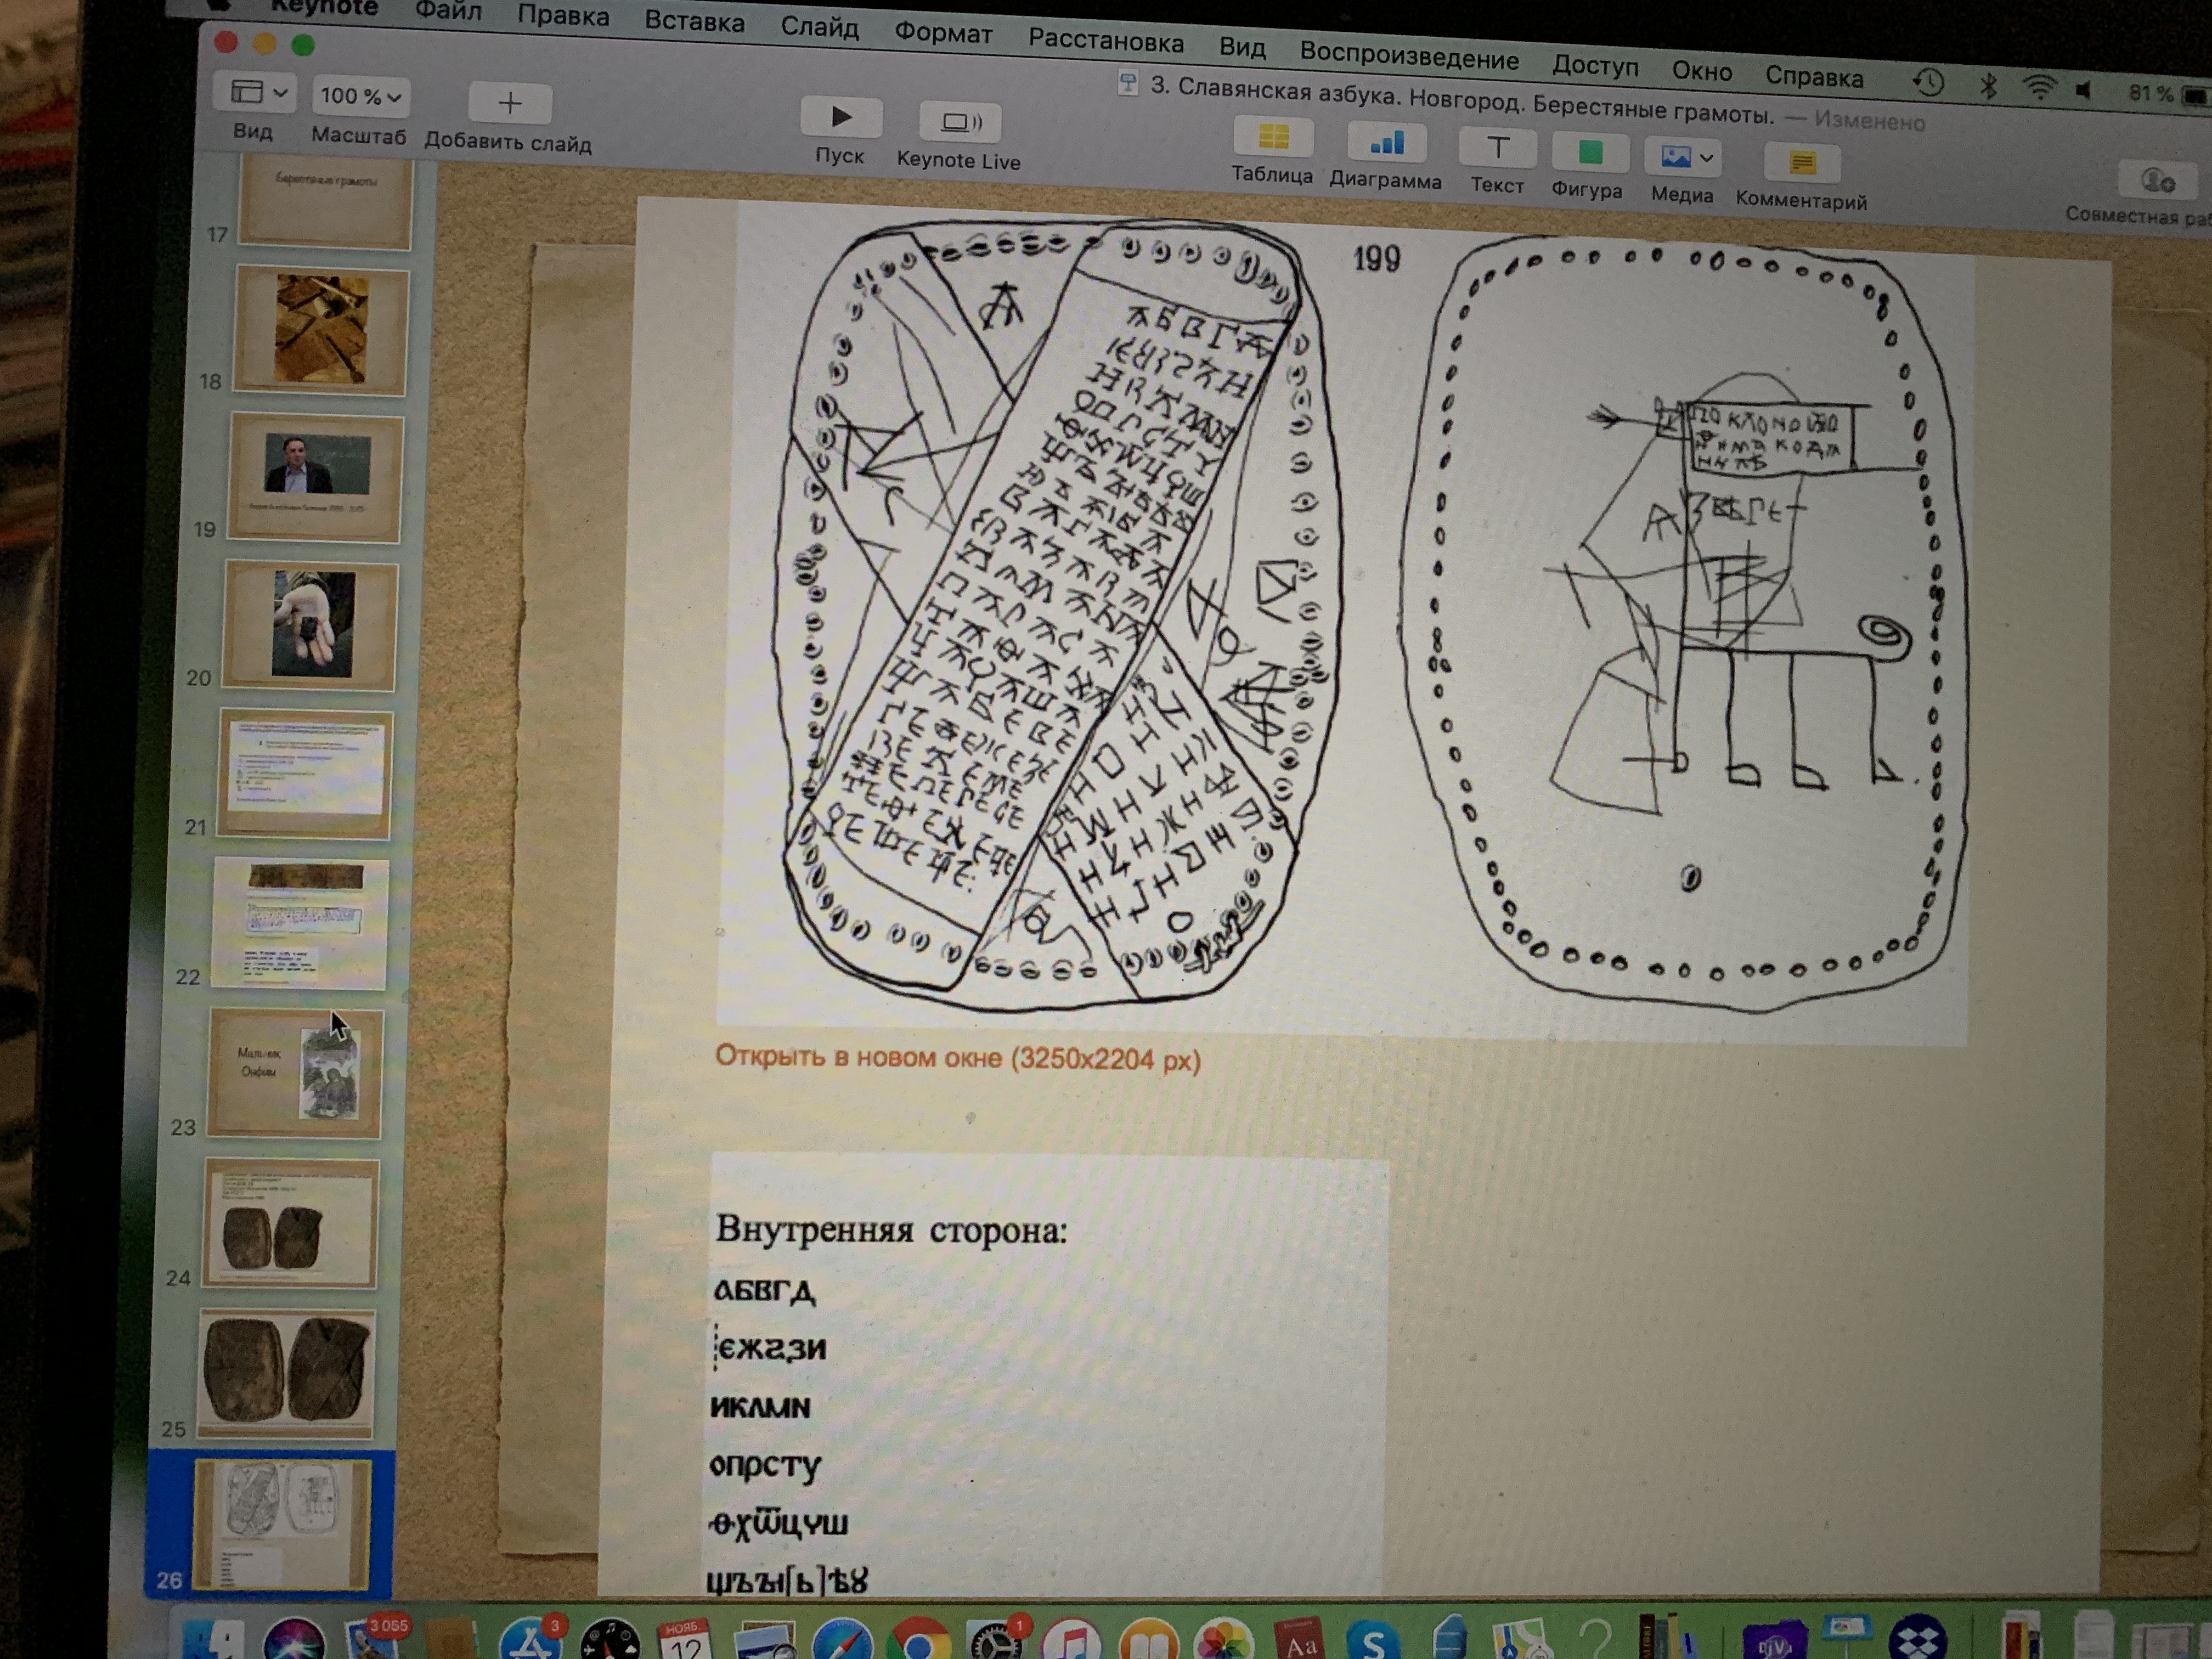Image resolution: width=2212 pixels, height=1659 pixels.
Task: Select slide 22 thumbnail
Action: 299,923
